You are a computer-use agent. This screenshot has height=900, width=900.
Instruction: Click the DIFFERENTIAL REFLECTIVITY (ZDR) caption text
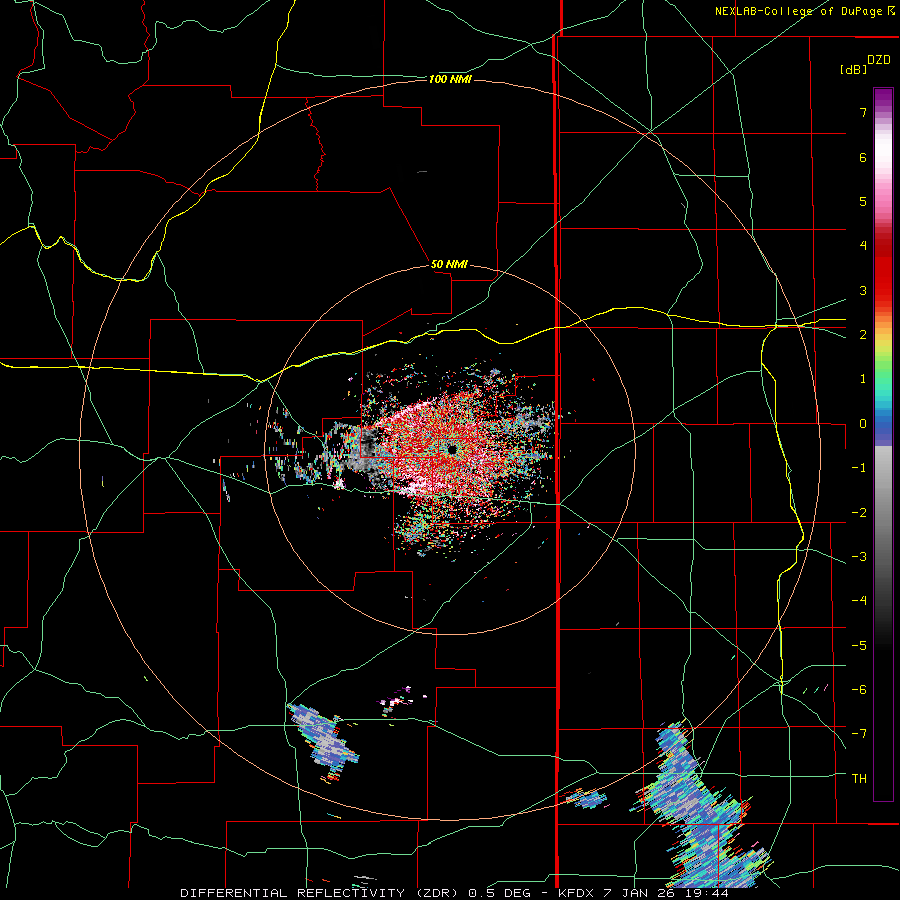(319, 893)
